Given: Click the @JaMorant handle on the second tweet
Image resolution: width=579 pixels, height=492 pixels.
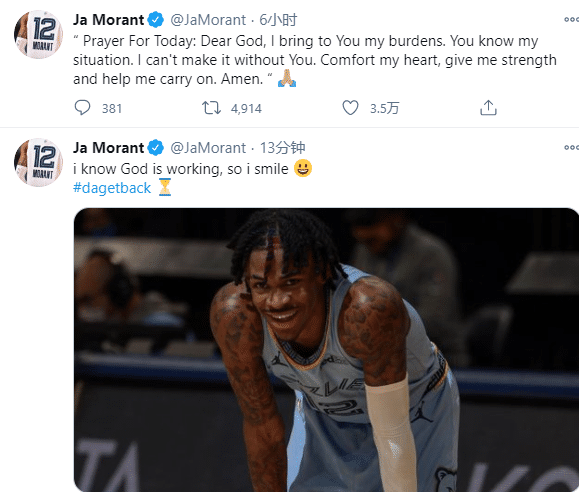Looking at the screenshot, I should point(208,148).
